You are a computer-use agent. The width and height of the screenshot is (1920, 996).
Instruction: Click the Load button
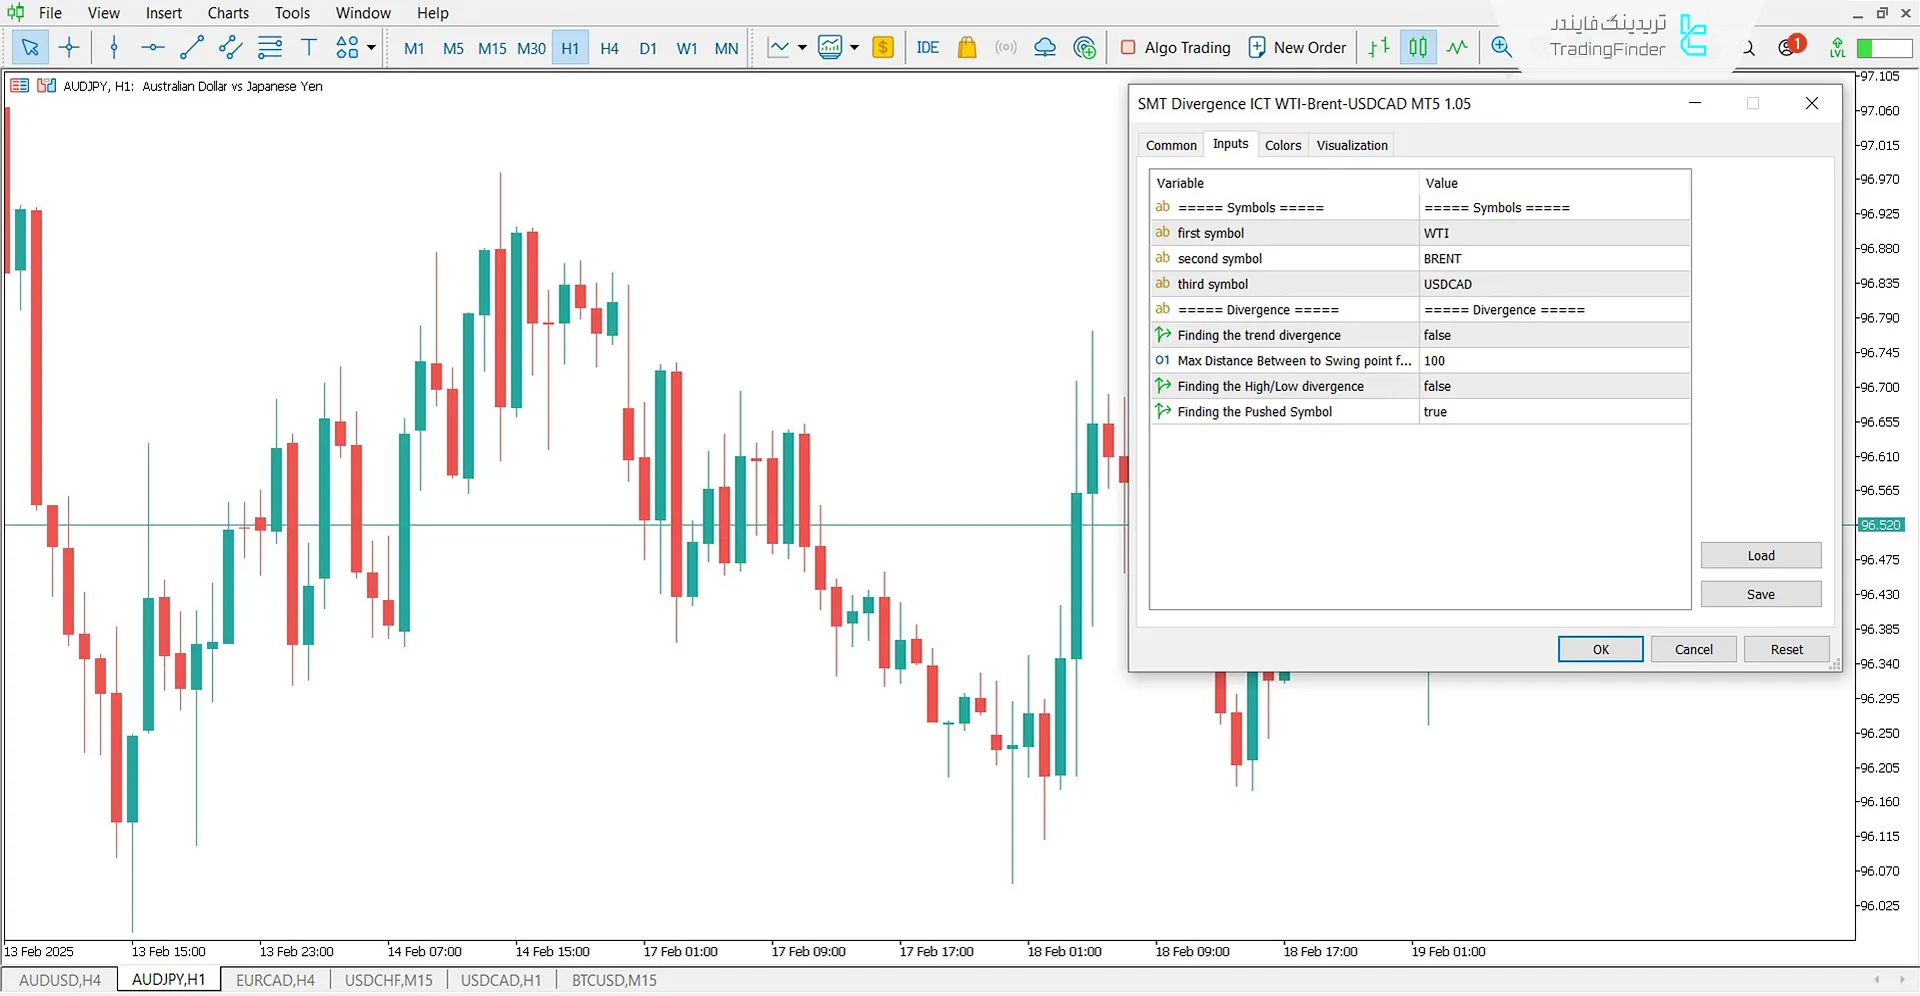tap(1761, 556)
